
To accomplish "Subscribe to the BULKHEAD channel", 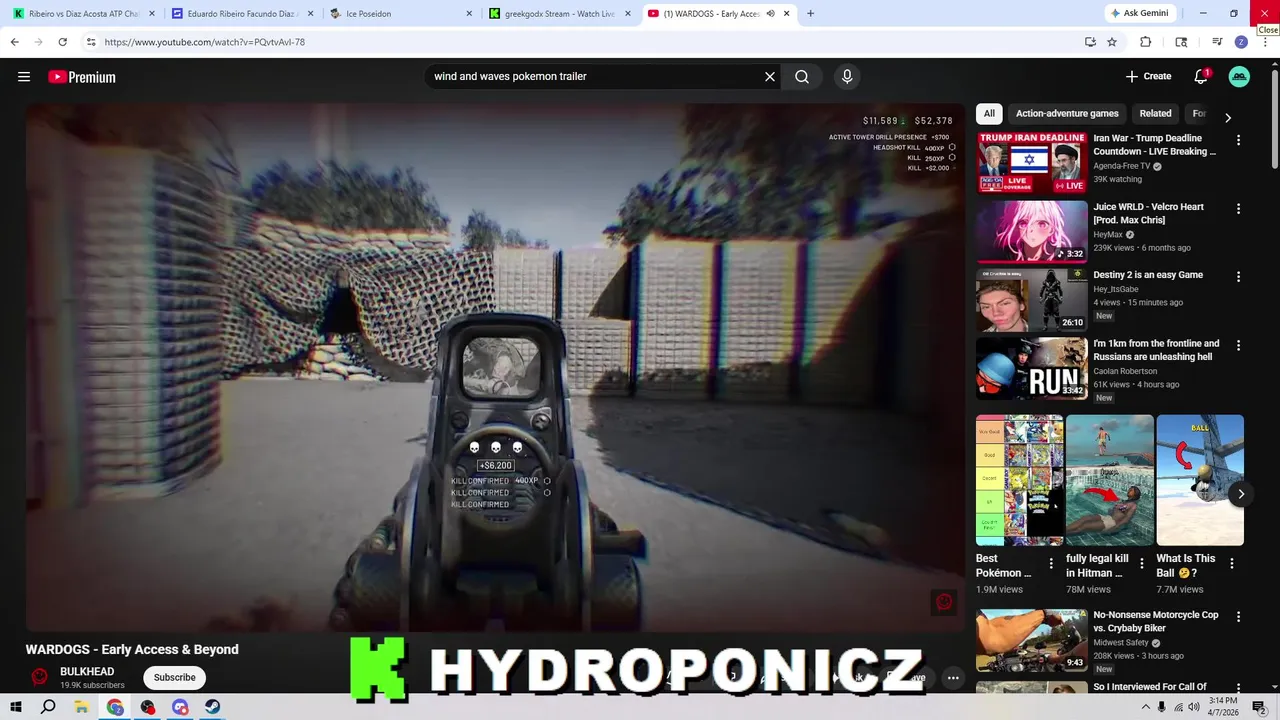I will point(175,678).
